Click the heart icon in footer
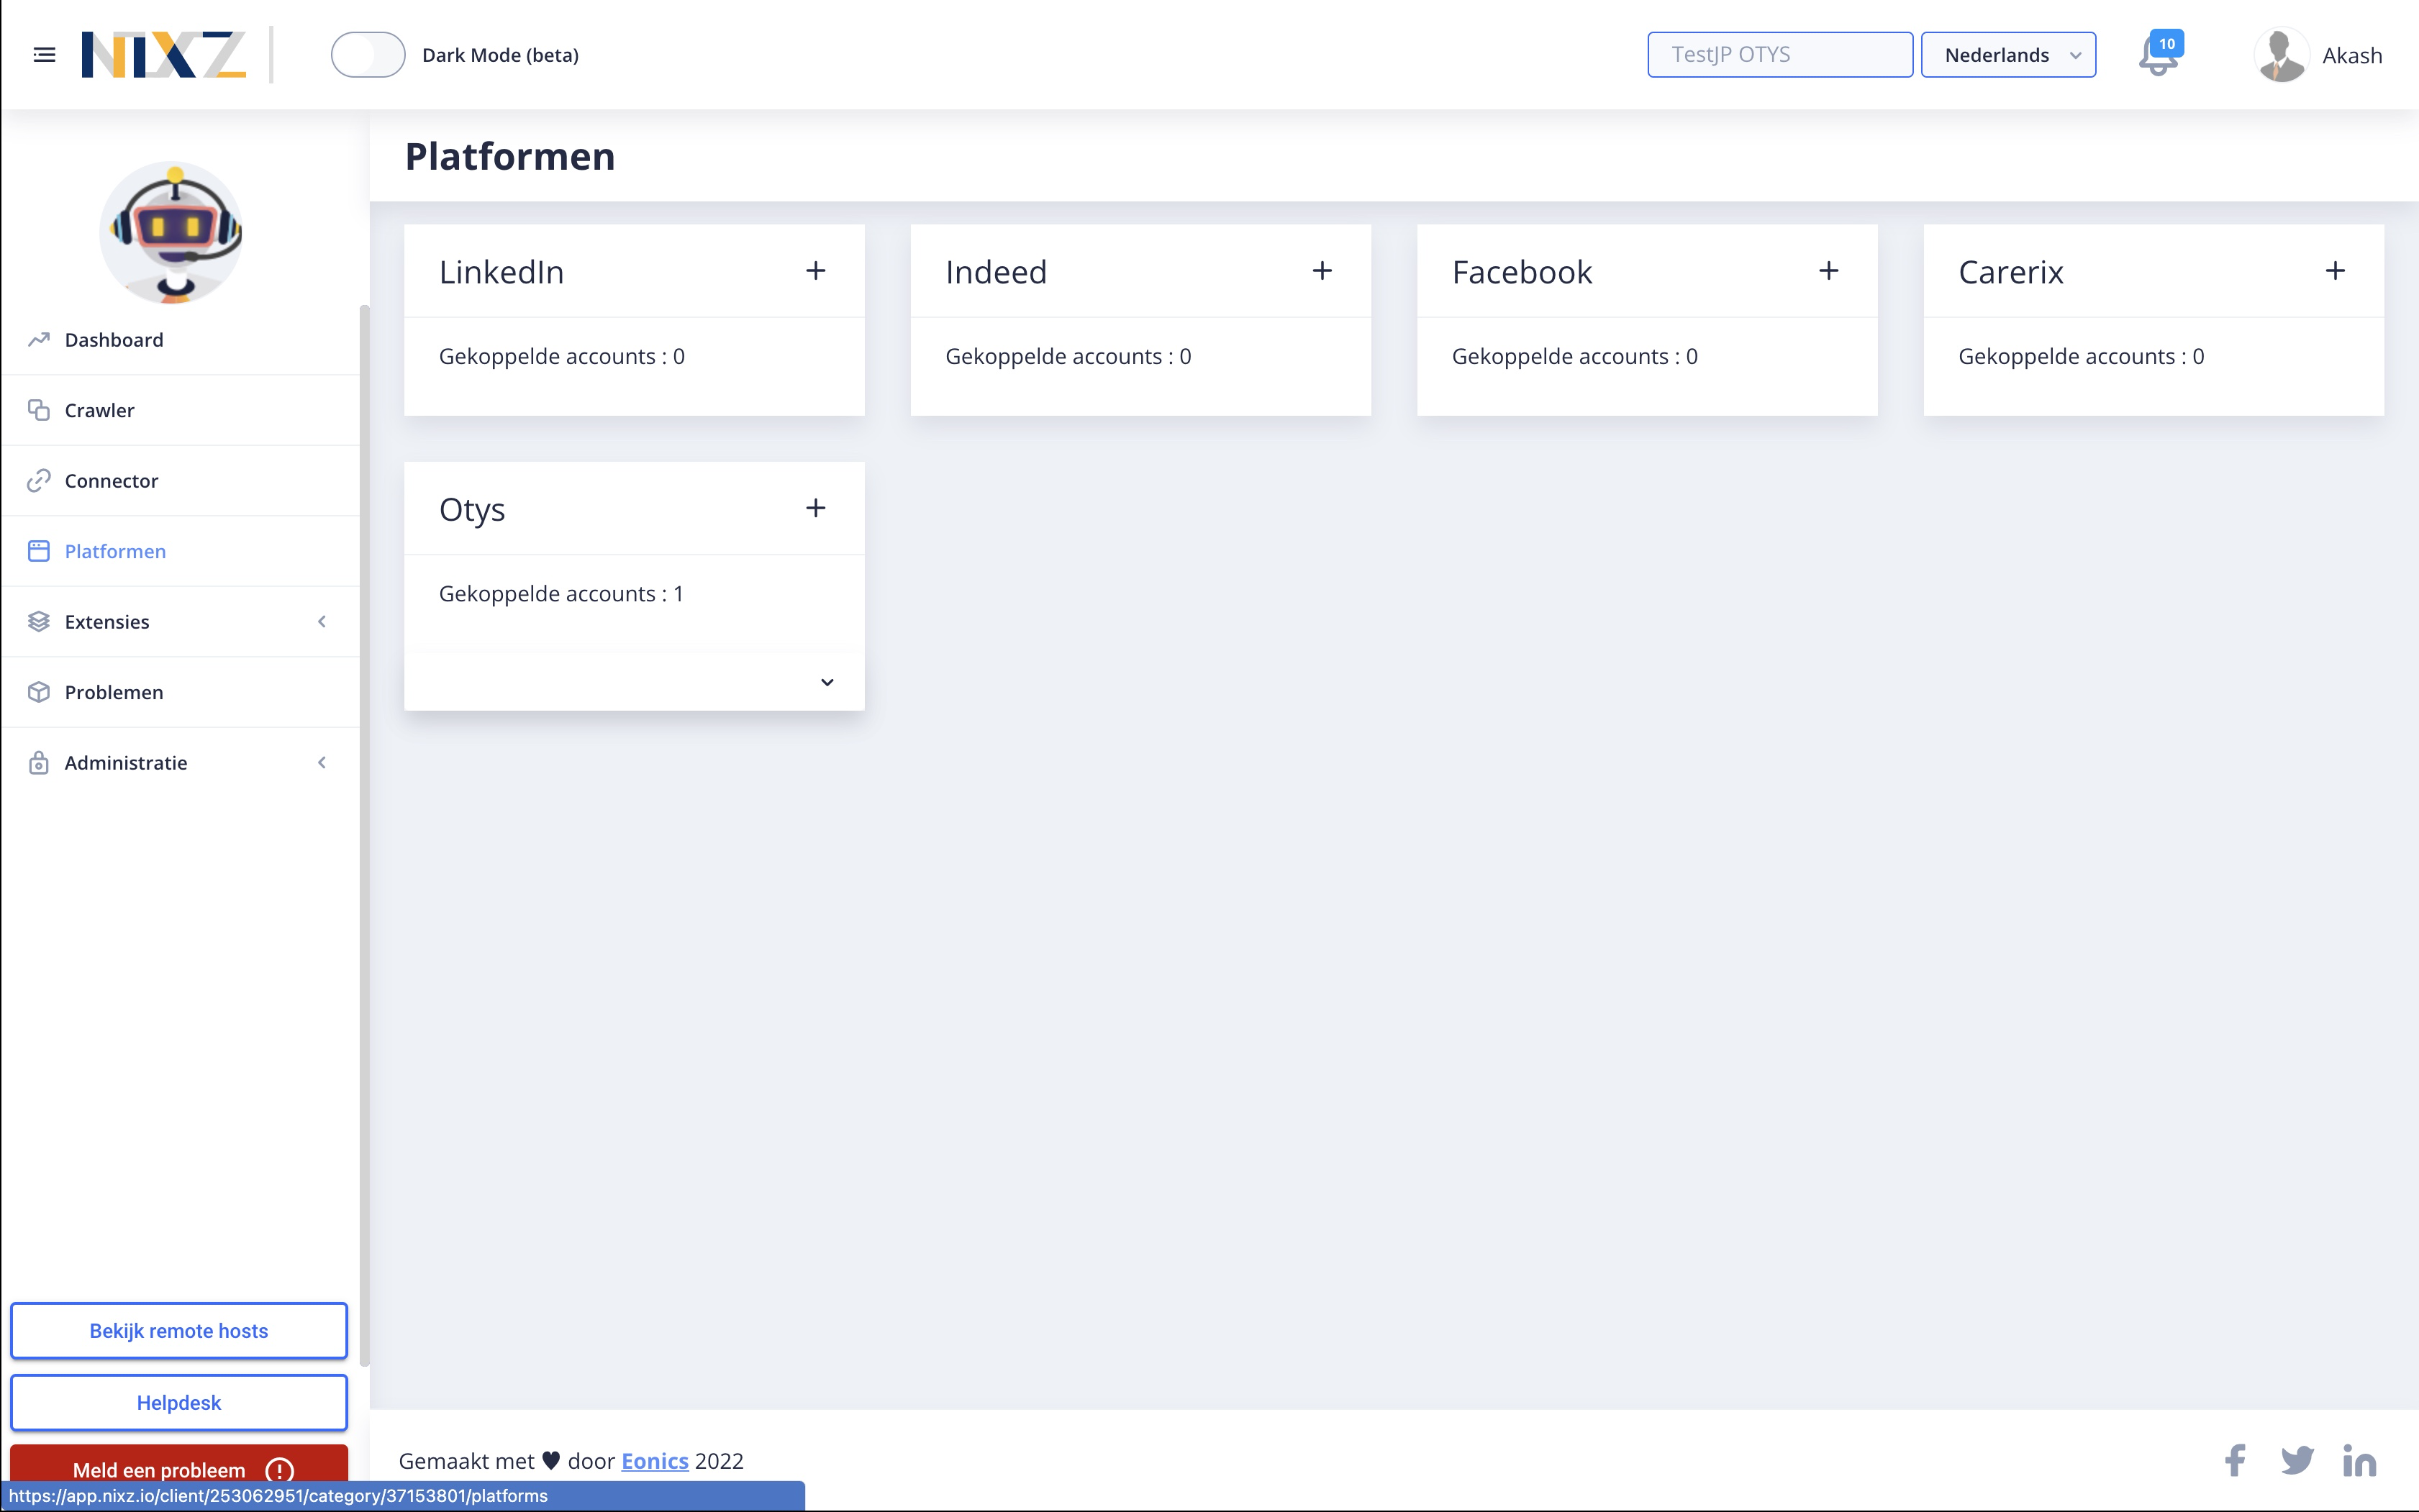Viewport: 2419px width, 1512px height. 551,1461
